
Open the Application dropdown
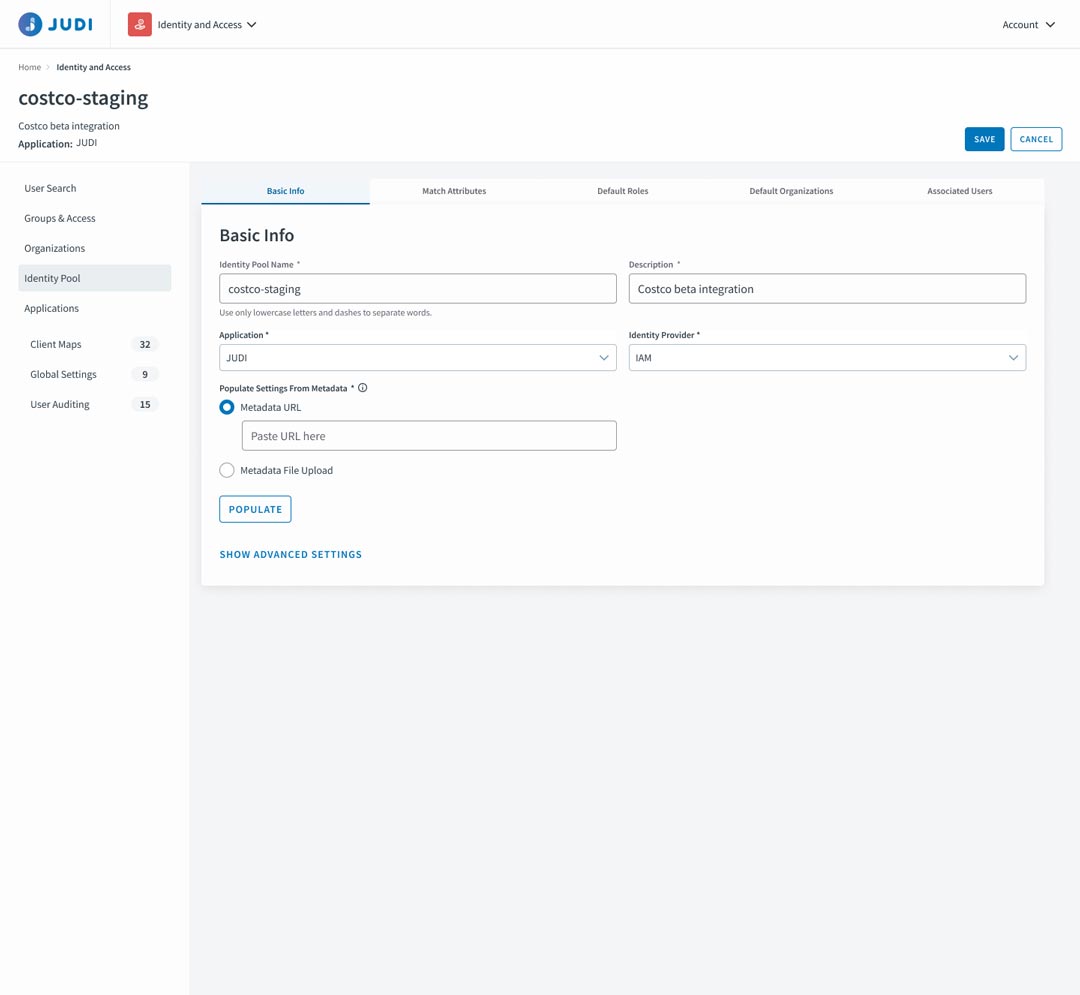pyautogui.click(x=417, y=358)
